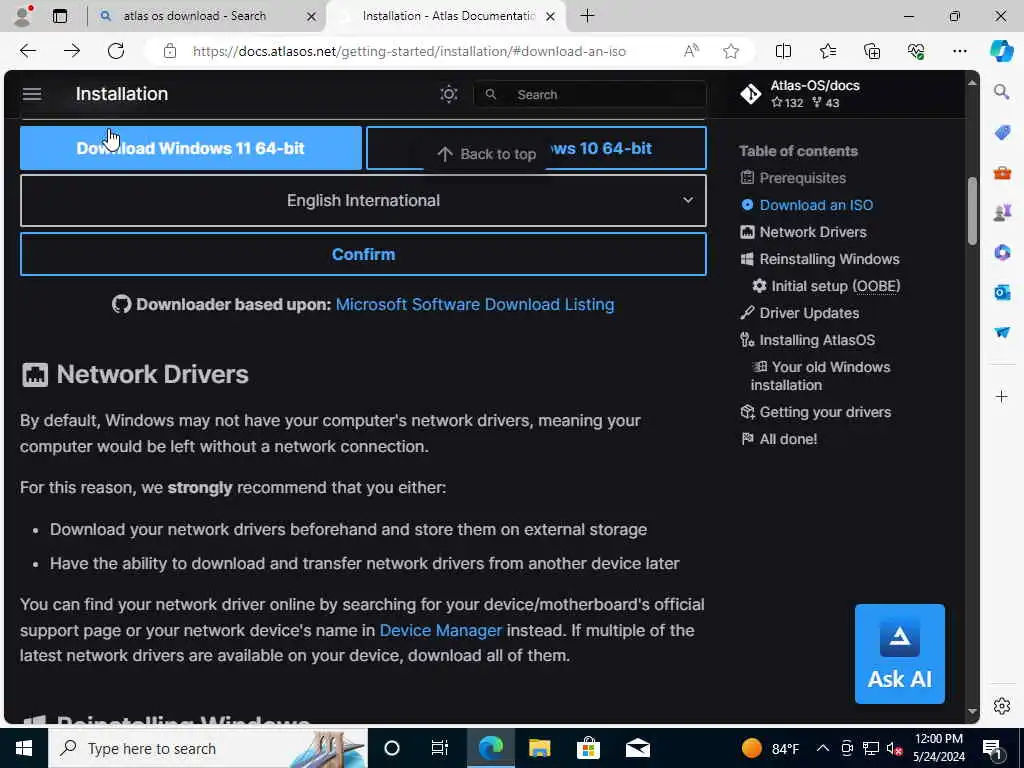The image size is (1024, 768).
Task: Open the hamburger navigation menu
Action: coord(32,94)
